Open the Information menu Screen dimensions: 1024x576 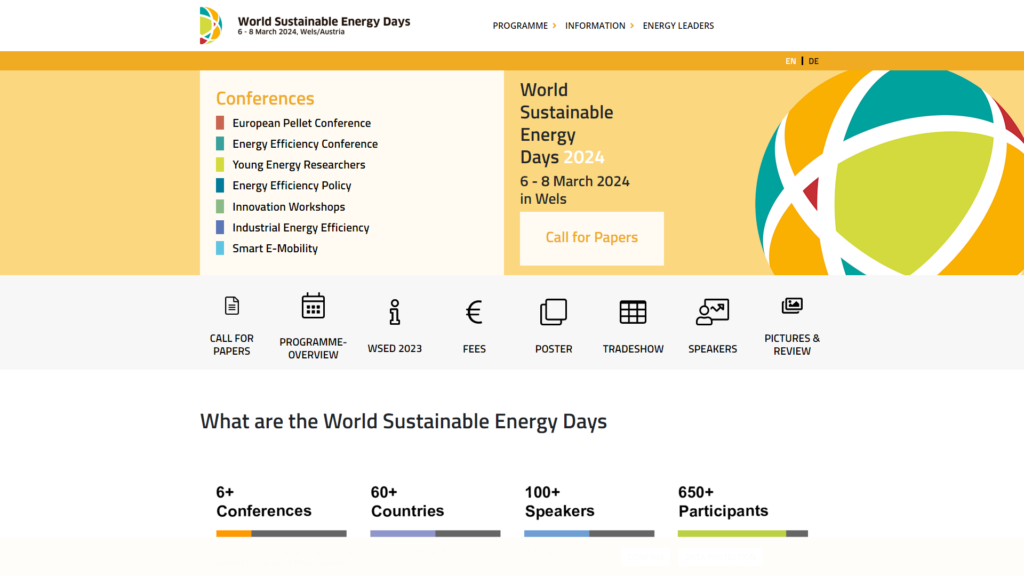[595, 25]
